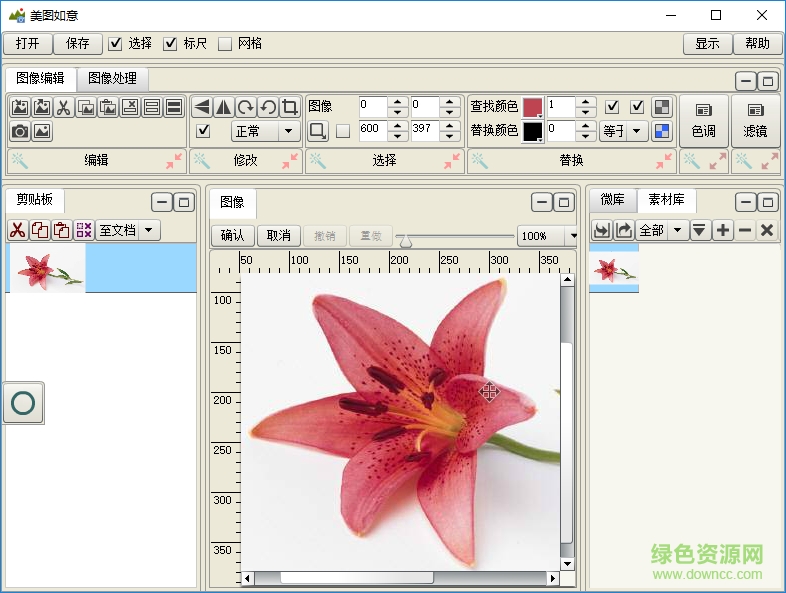This screenshot has width=786, height=593.
Task: Click the flower thumbnail in clipboard panel
Action: pos(46,270)
